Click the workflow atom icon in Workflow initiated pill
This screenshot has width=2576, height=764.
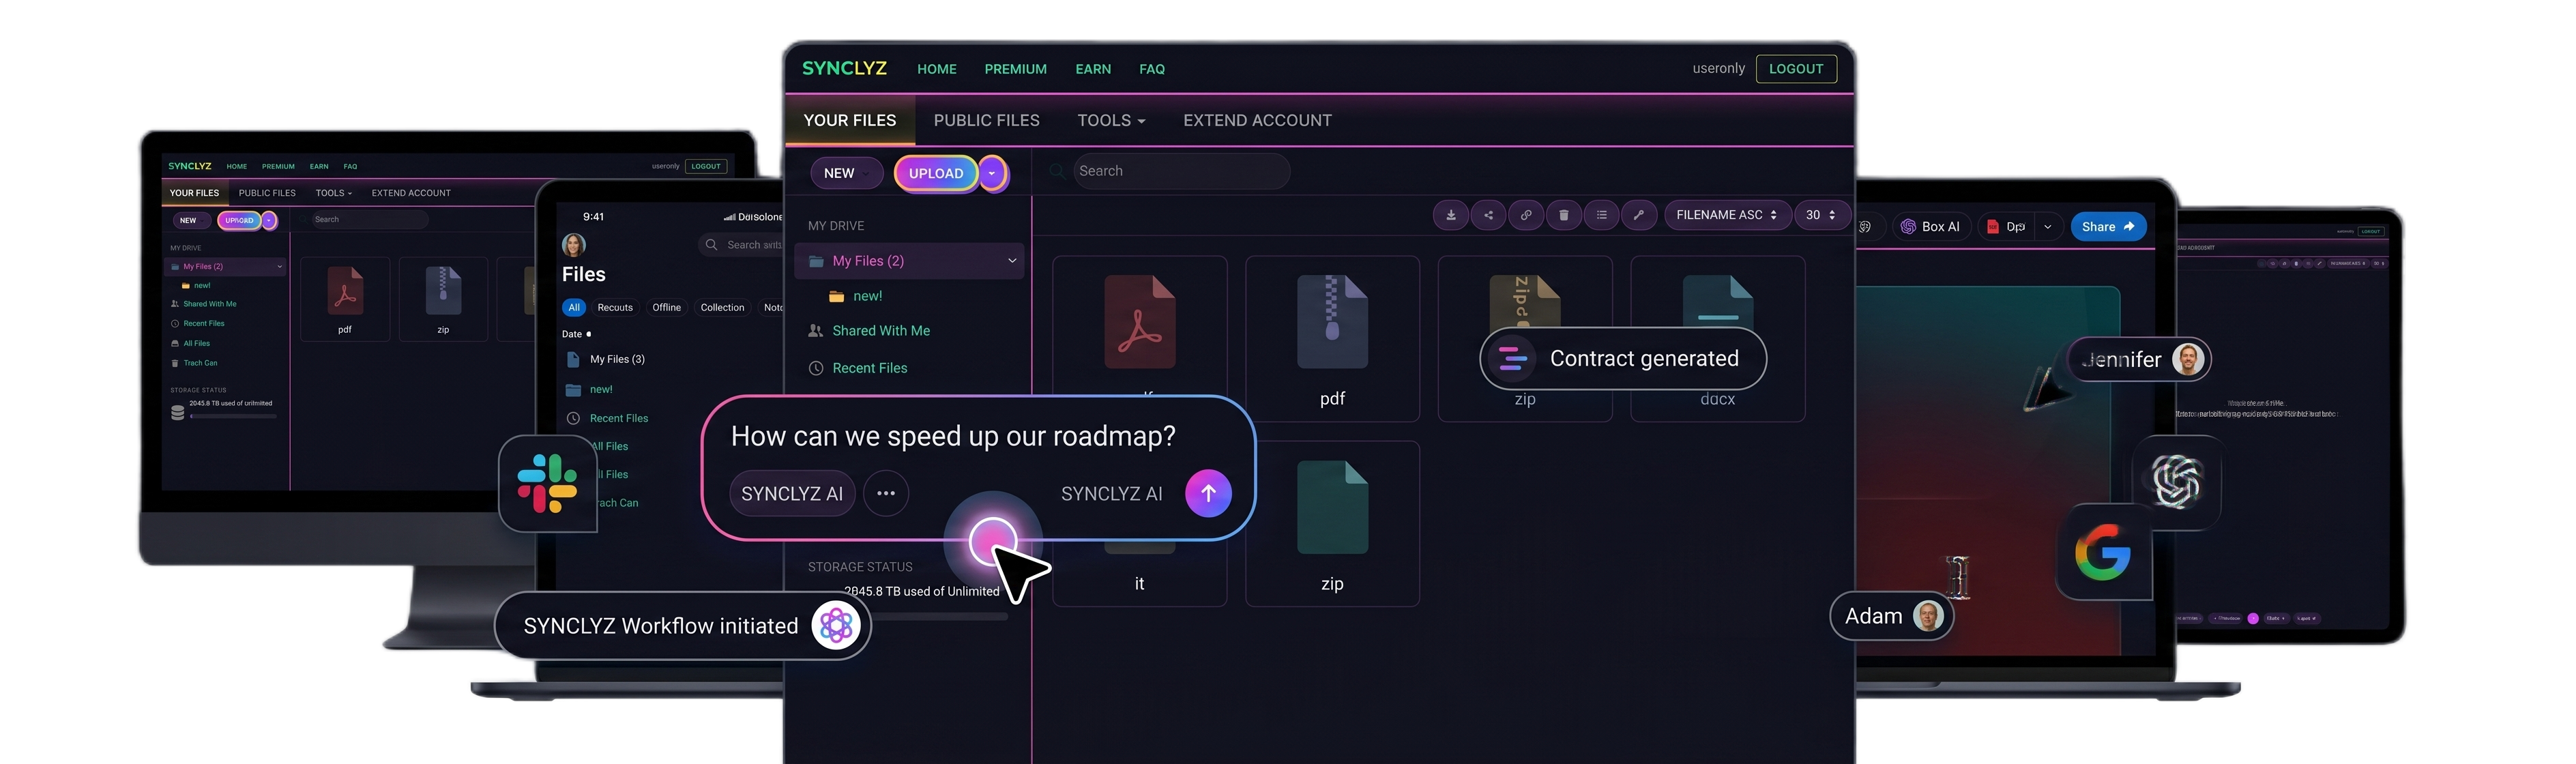[x=836, y=626]
